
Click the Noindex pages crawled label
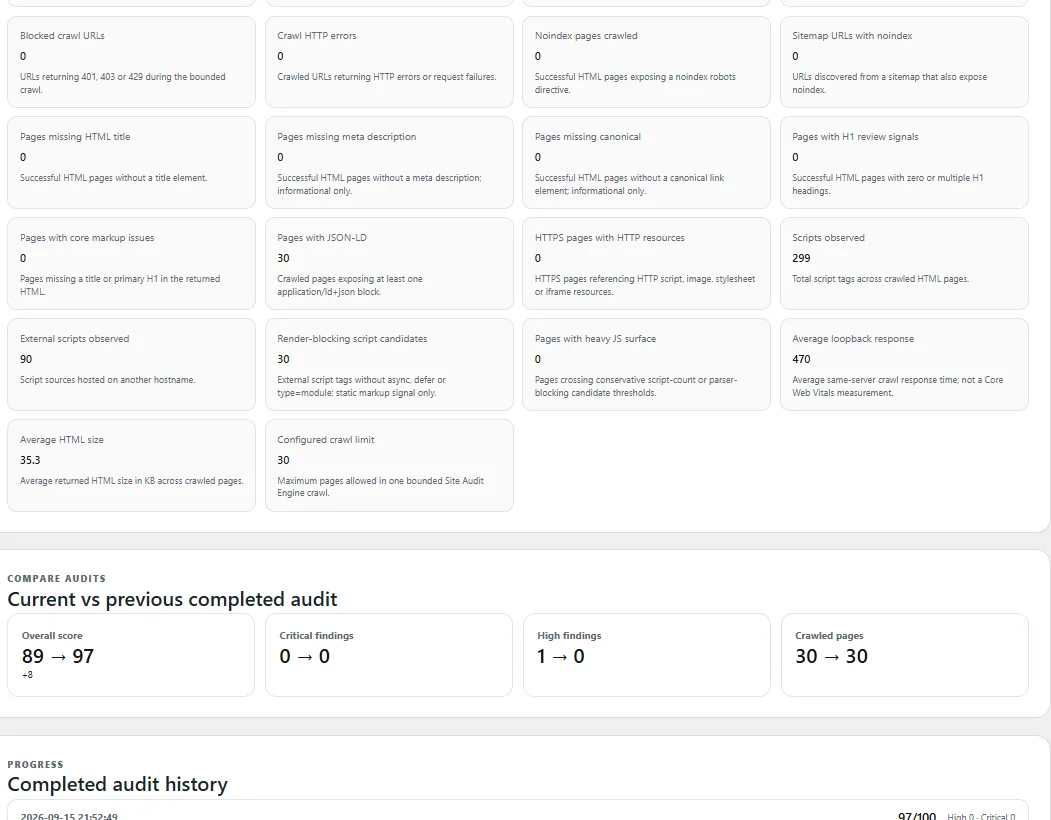tap(586, 36)
